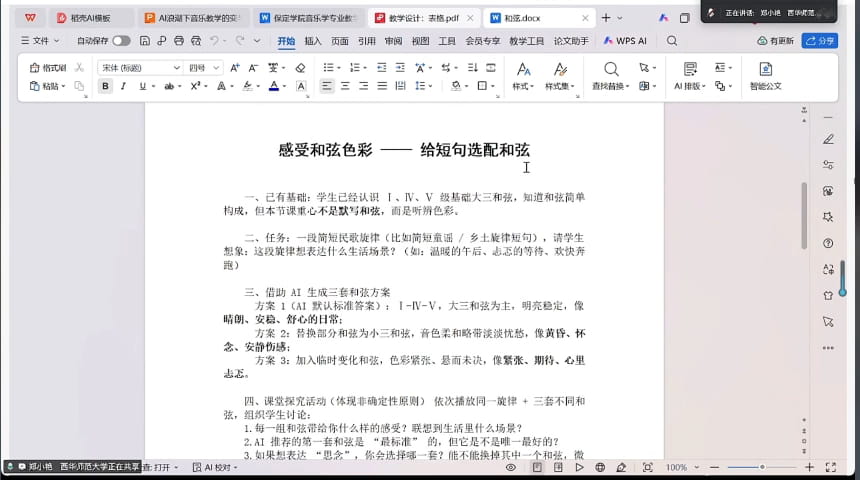The image size is (860, 480).
Task: Click the Format Painter 格式刷 button
Action: click(x=48, y=67)
